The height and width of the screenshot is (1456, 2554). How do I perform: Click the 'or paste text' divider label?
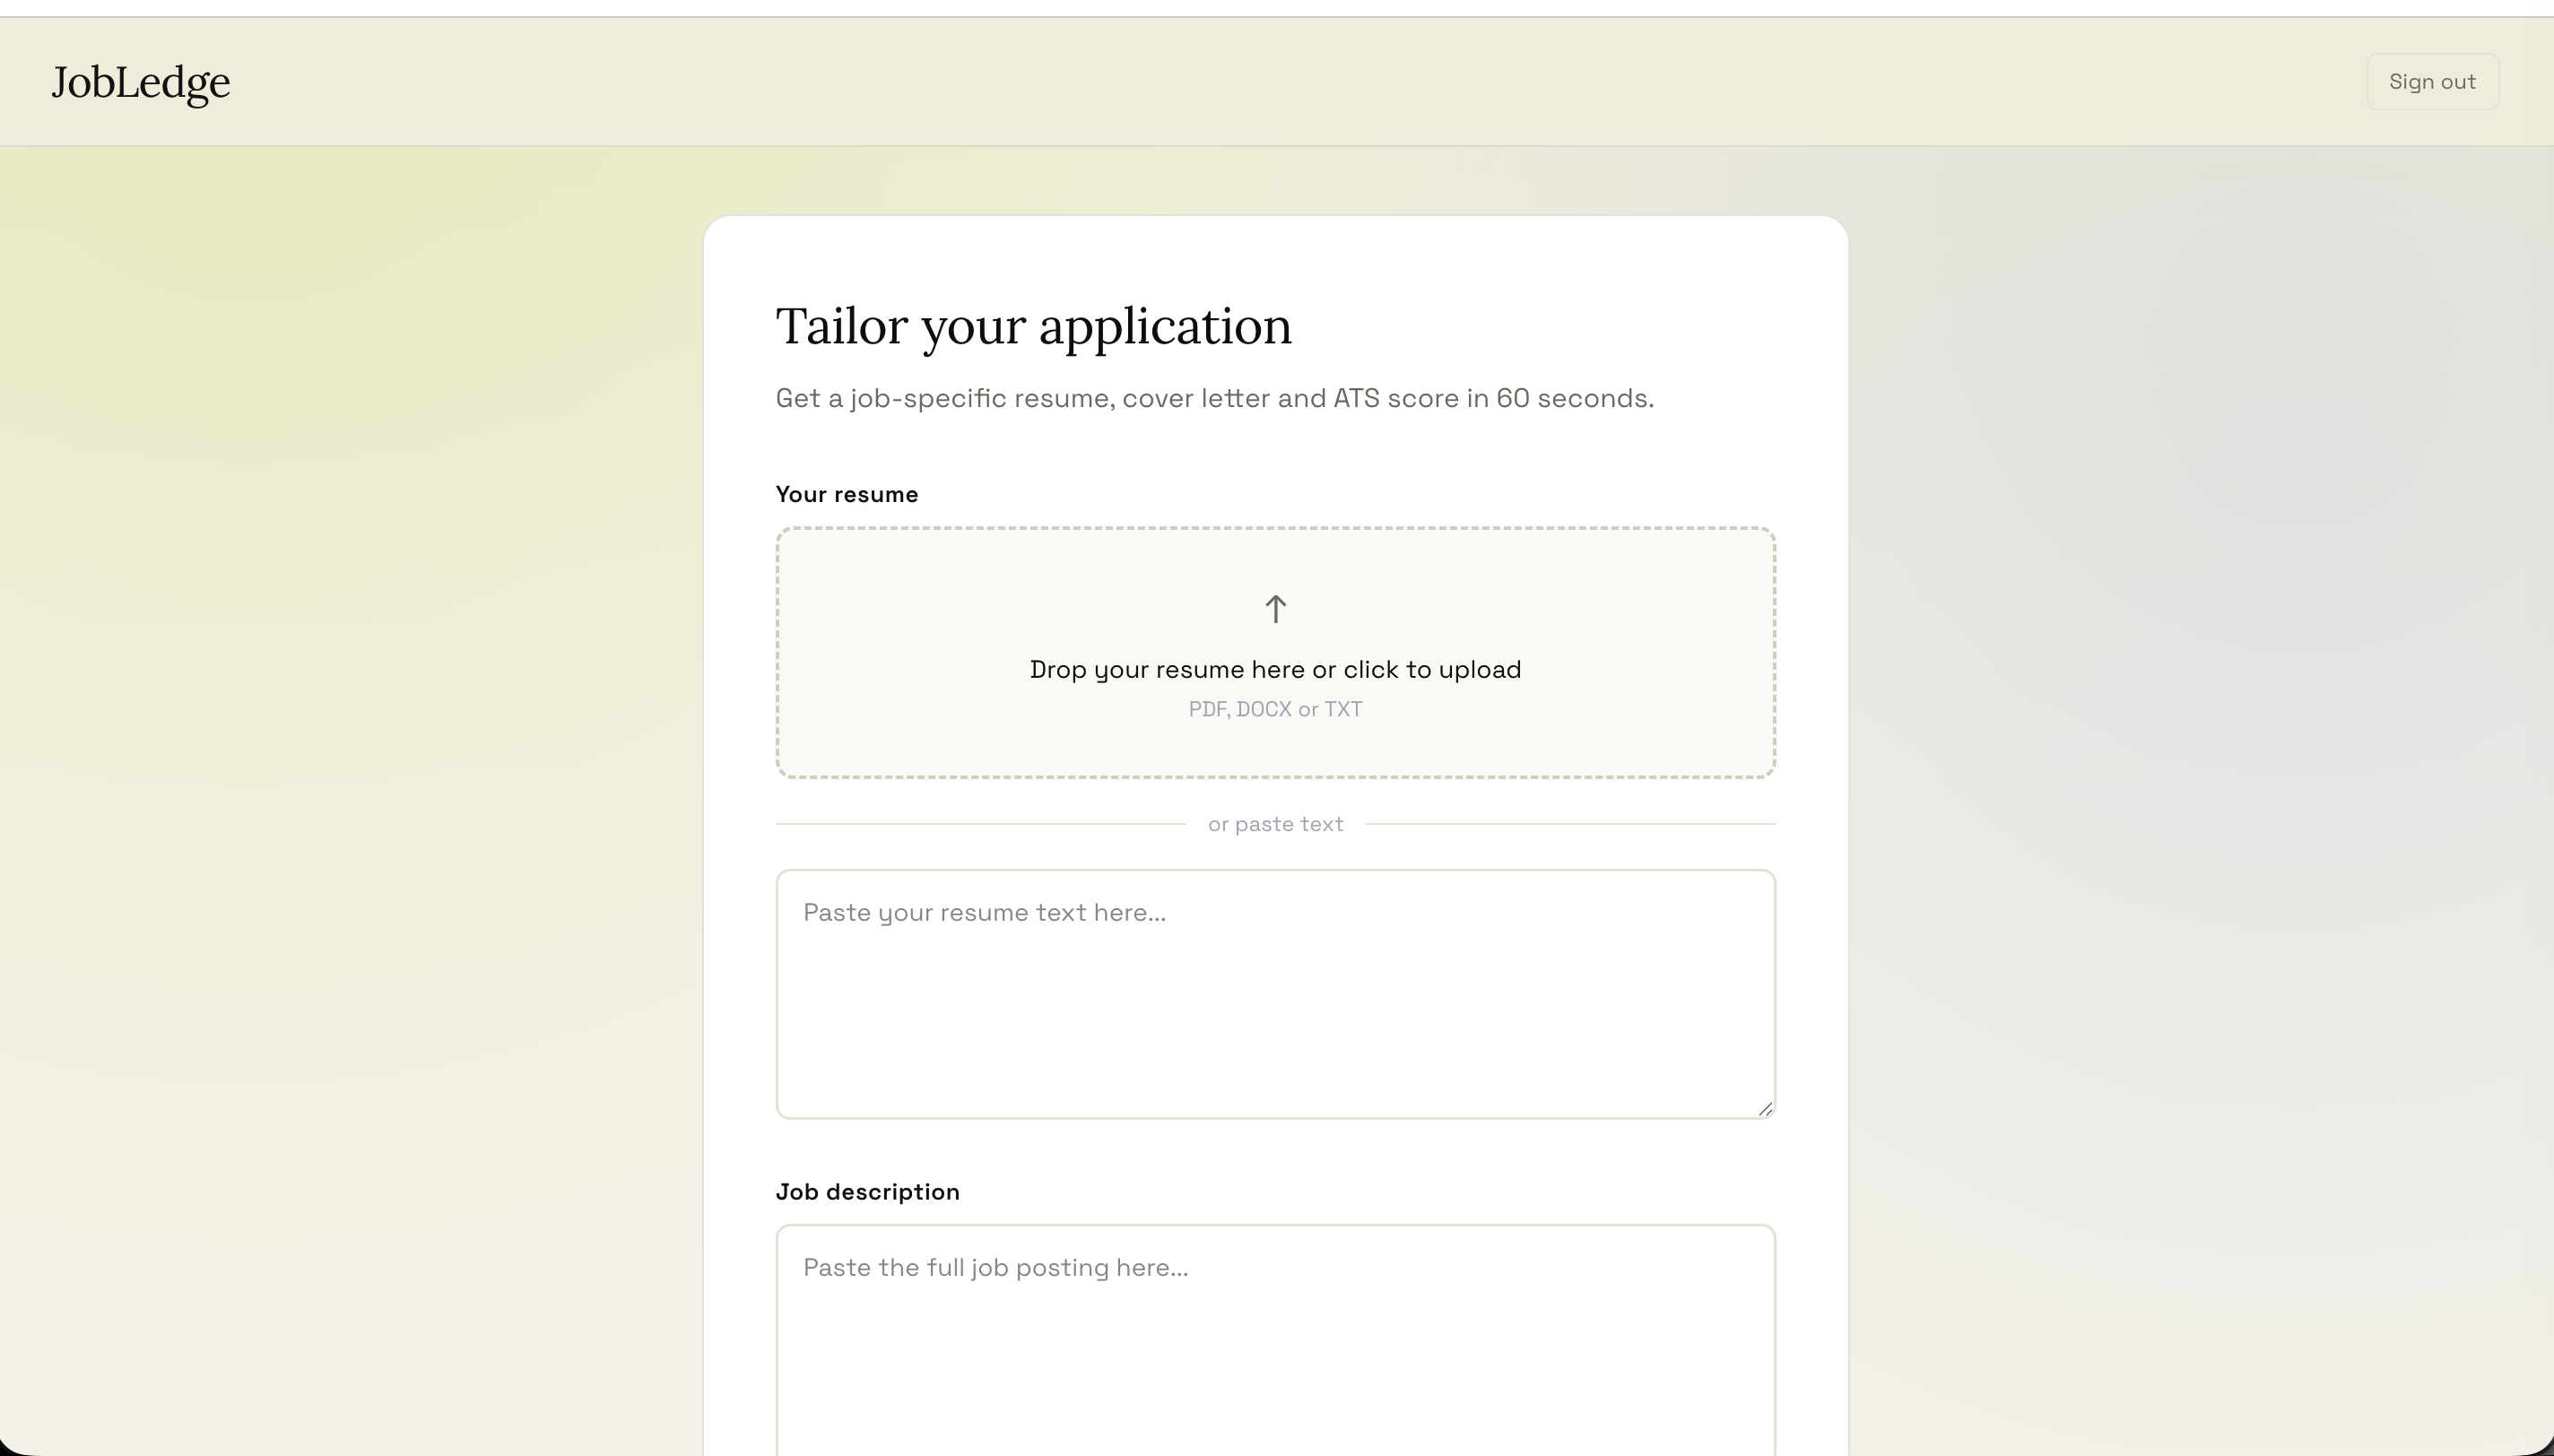coord(1275,824)
